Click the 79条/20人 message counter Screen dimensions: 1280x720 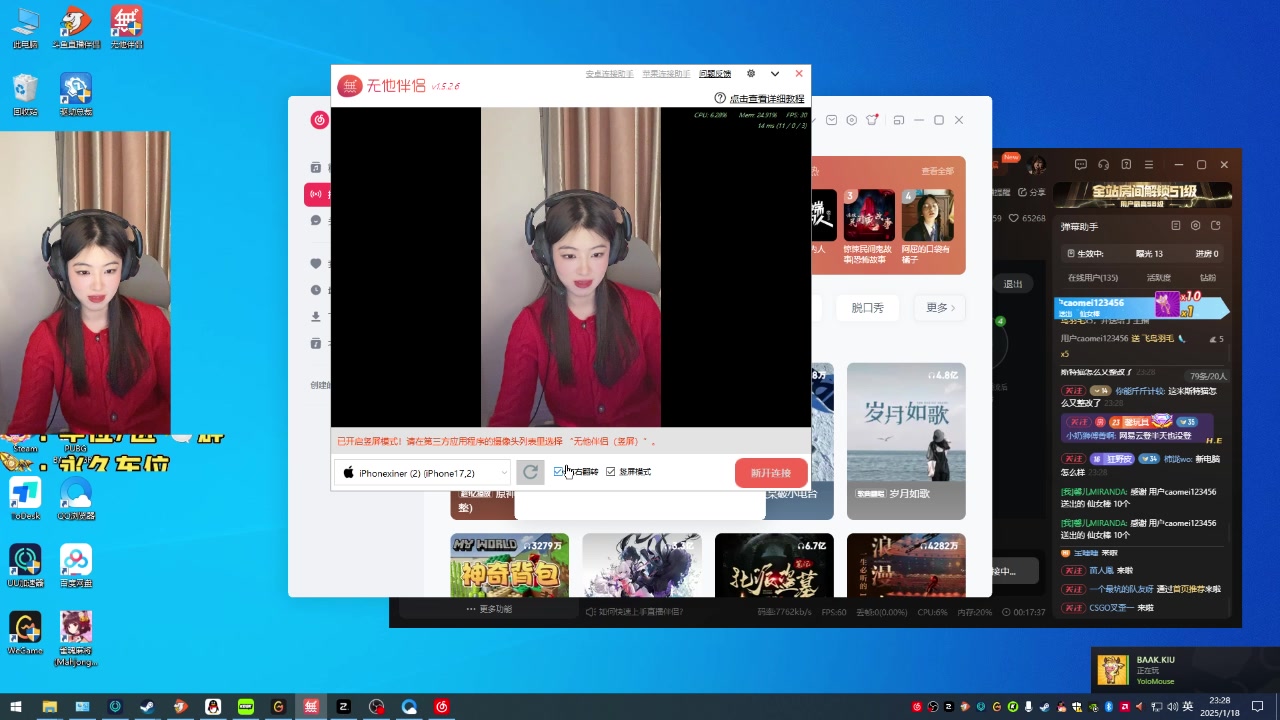coord(1208,376)
